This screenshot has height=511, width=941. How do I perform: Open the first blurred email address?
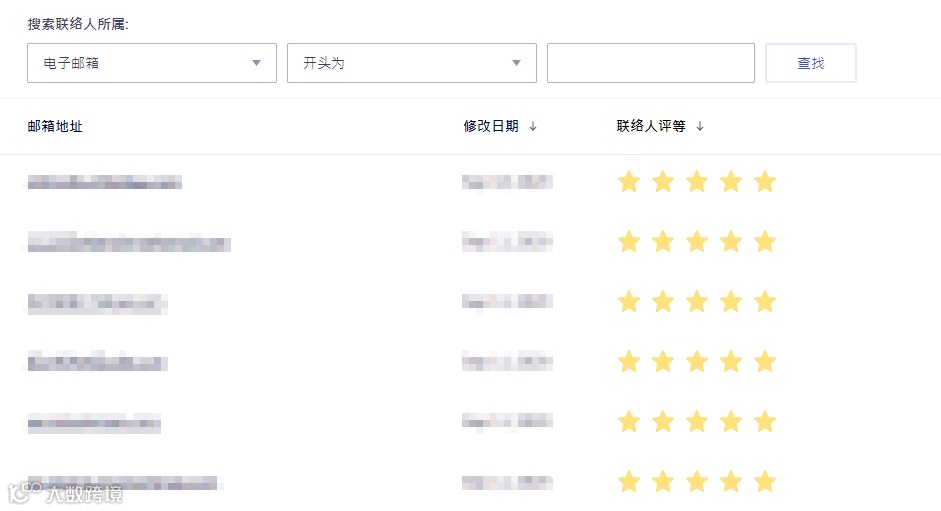pyautogui.click(x=104, y=182)
